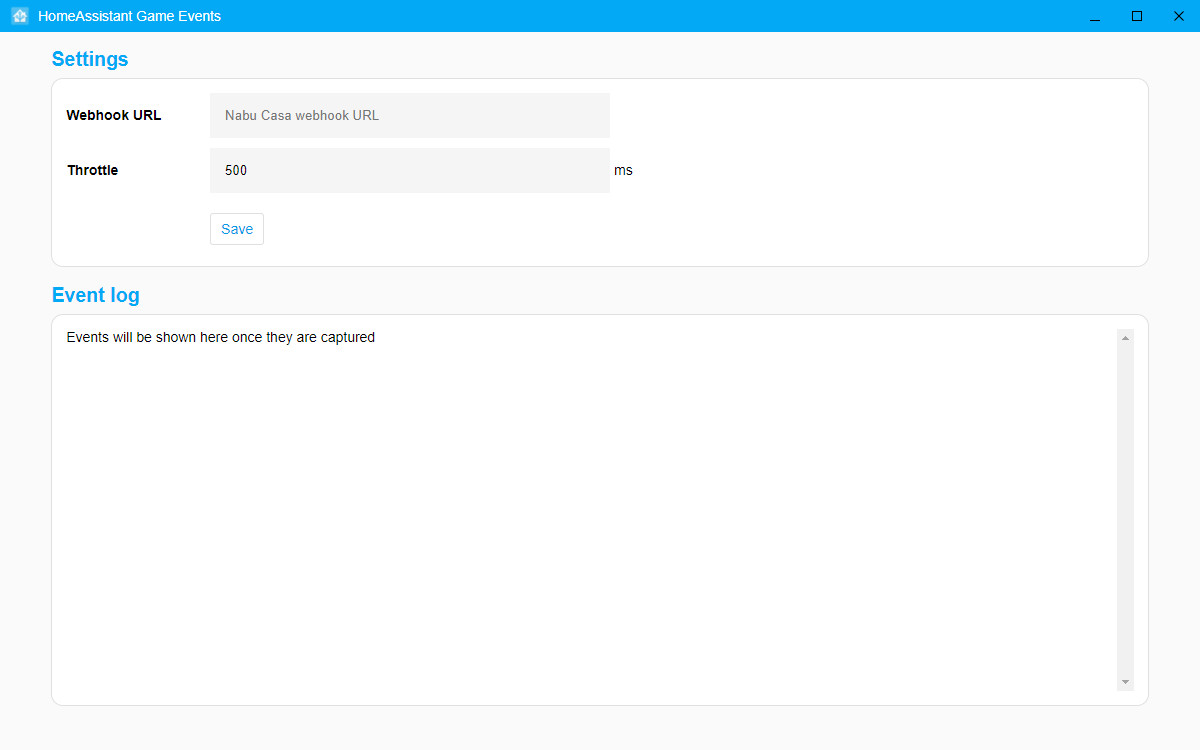Maximize the HomeAssistant Game Events window
Image resolution: width=1200 pixels, height=750 pixels.
click(x=1137, y=16)
